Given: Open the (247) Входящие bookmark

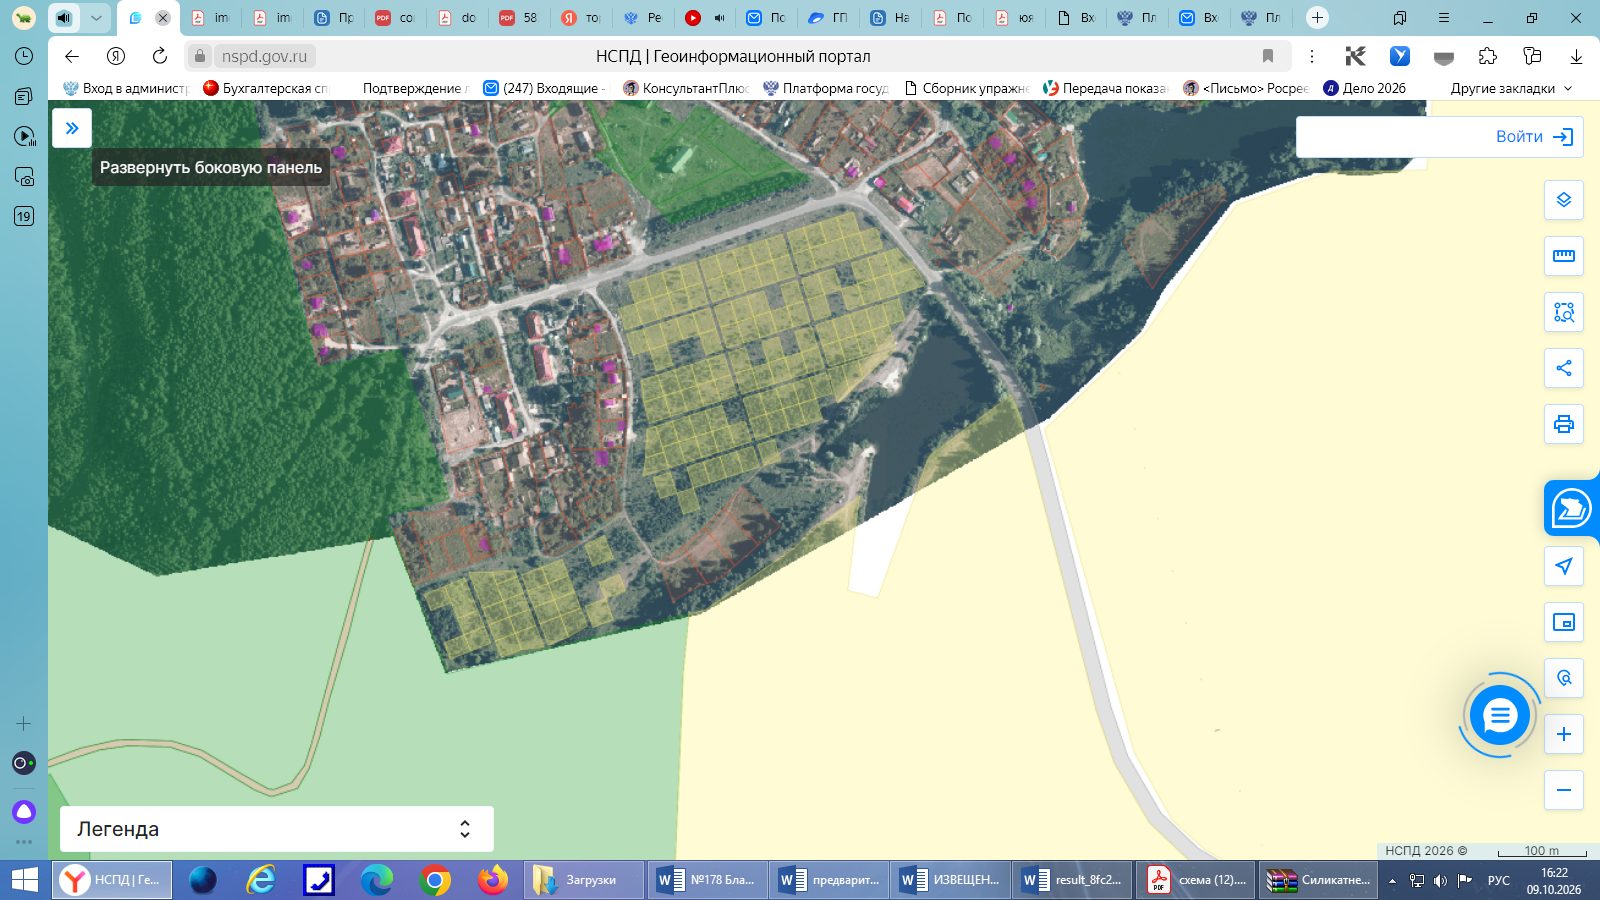Looking at the screenshot, I should click(545, 88).
